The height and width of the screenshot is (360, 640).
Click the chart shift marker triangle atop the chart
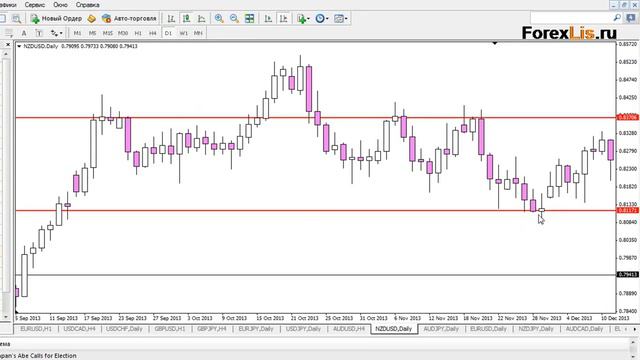point(495,43)
